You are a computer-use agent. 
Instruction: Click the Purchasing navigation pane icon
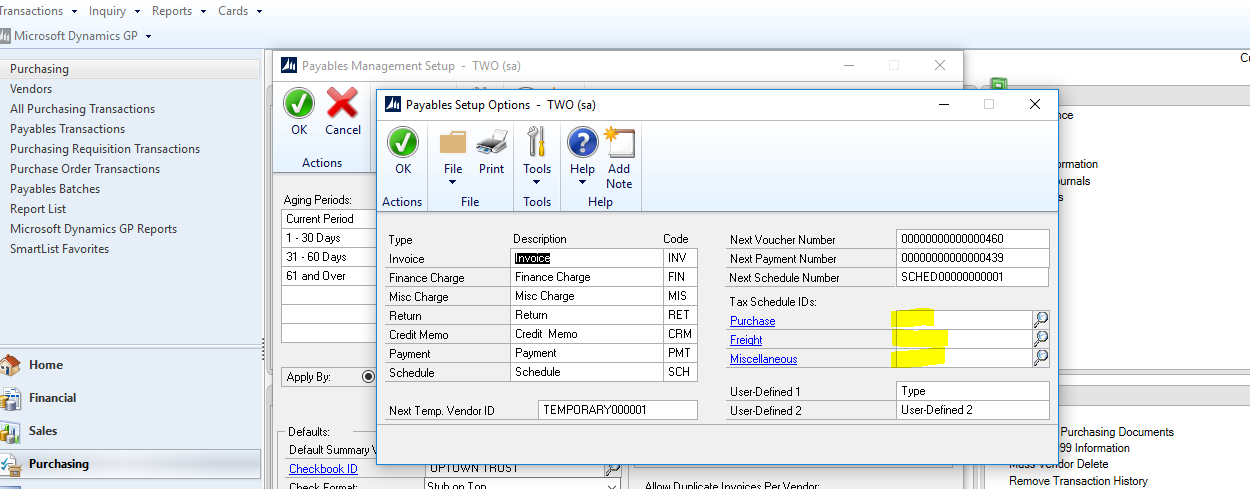click(x=11, y=464)
